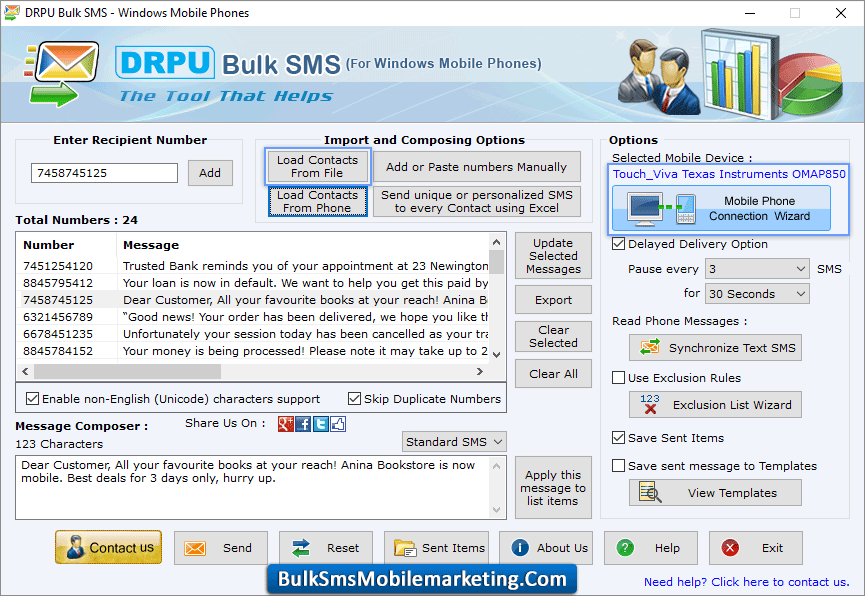The width and height of the screenshot is (865, 596).
Task: Click the Message column header
Action: (303, 245)
